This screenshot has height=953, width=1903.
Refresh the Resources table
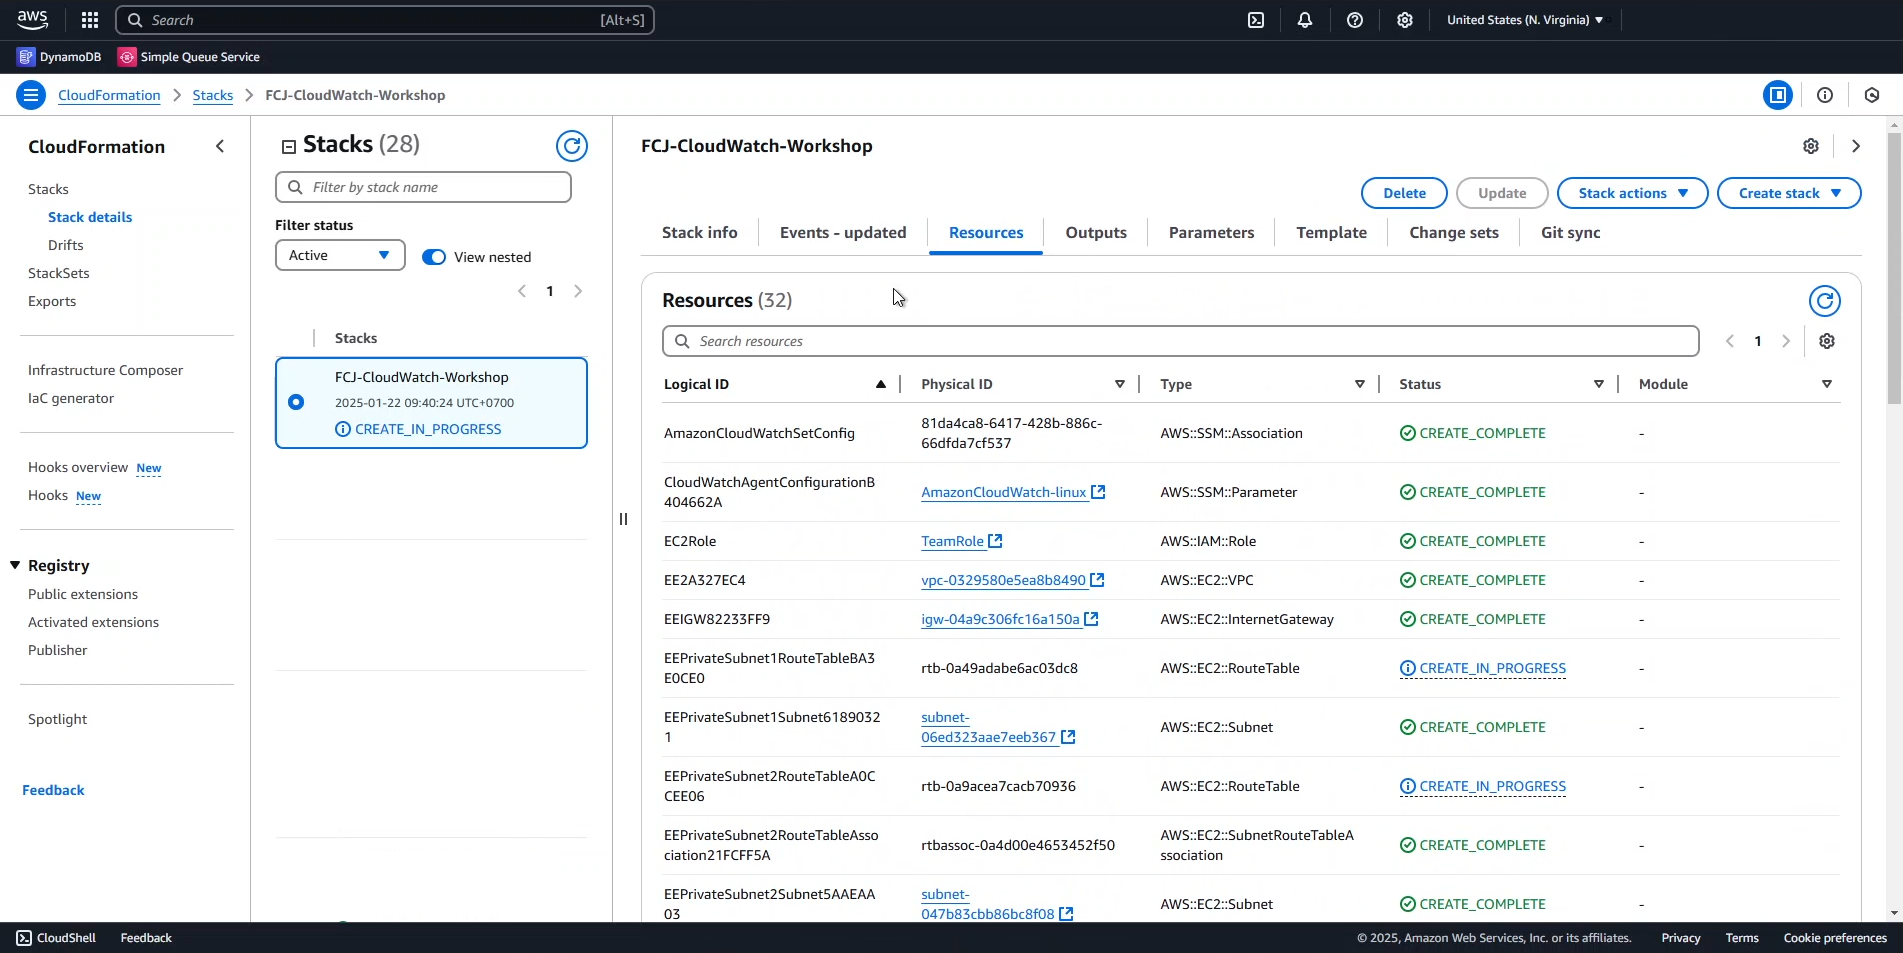(x=1825, y=301)
